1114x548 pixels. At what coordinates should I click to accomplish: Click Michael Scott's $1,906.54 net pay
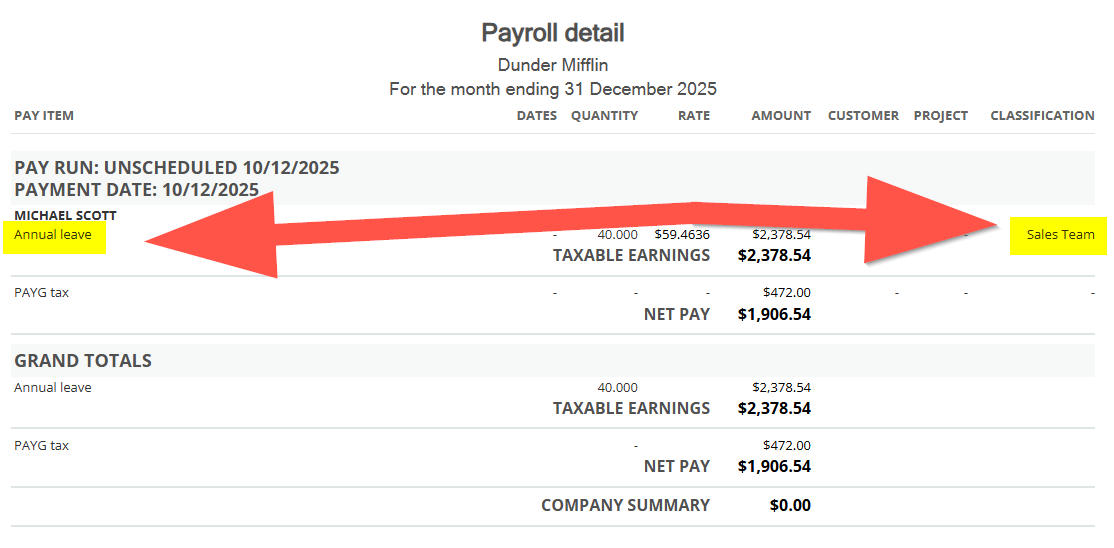click(774, 314)
